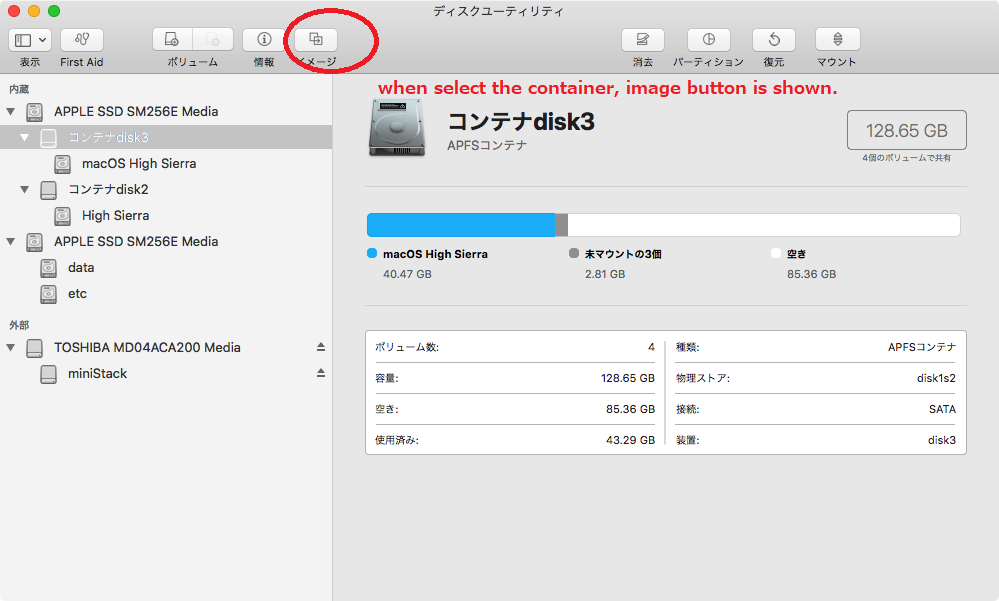Click the etc volume icon
Image resolution: width=999 pixels, height=601 pixels.
[x=48, y=294]
